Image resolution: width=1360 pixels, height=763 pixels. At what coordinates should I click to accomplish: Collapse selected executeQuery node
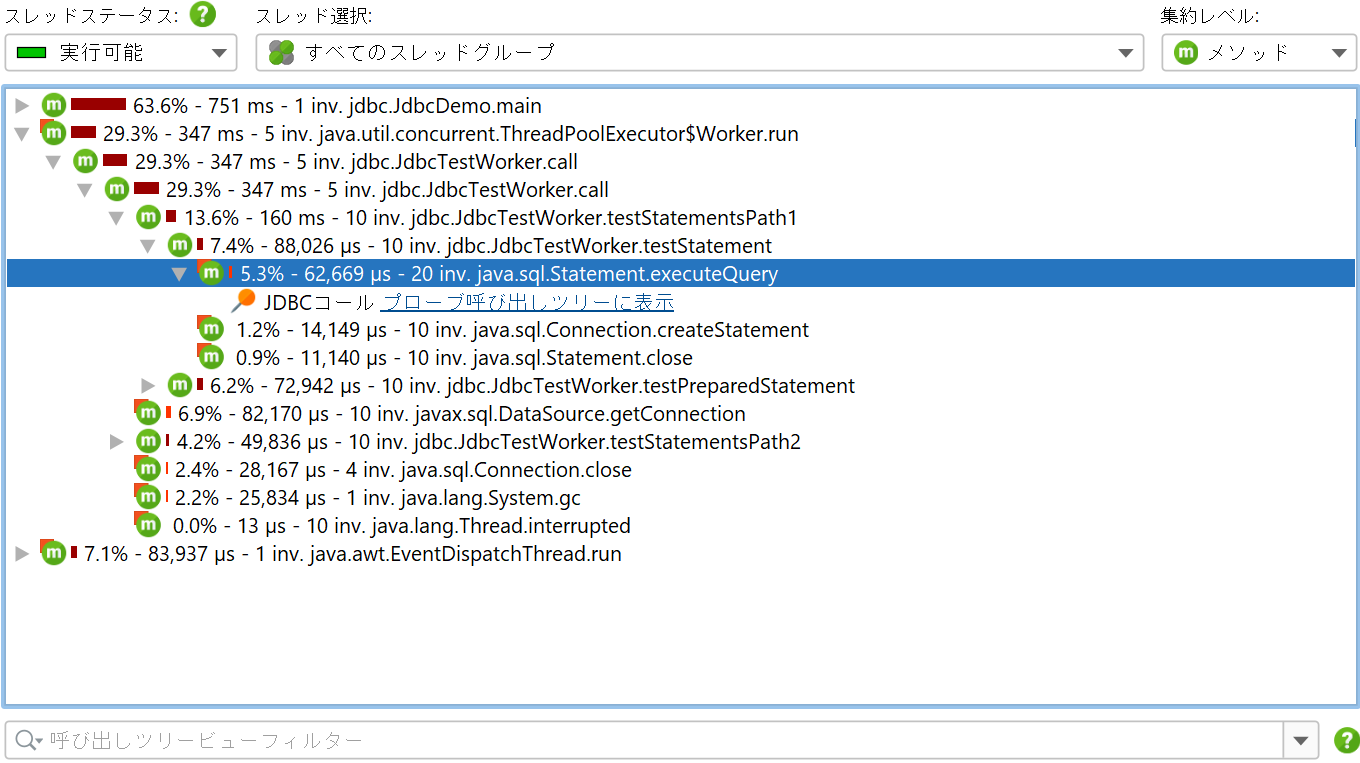tap(179, 274)
